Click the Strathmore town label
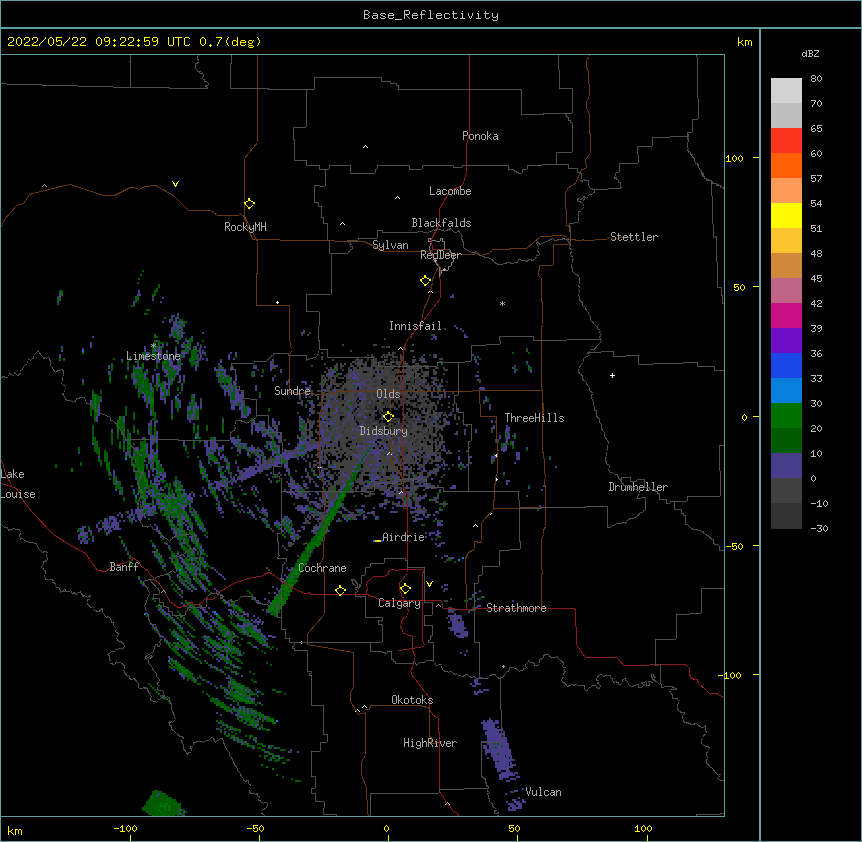862x842 pixels. (x=516, y=608)
